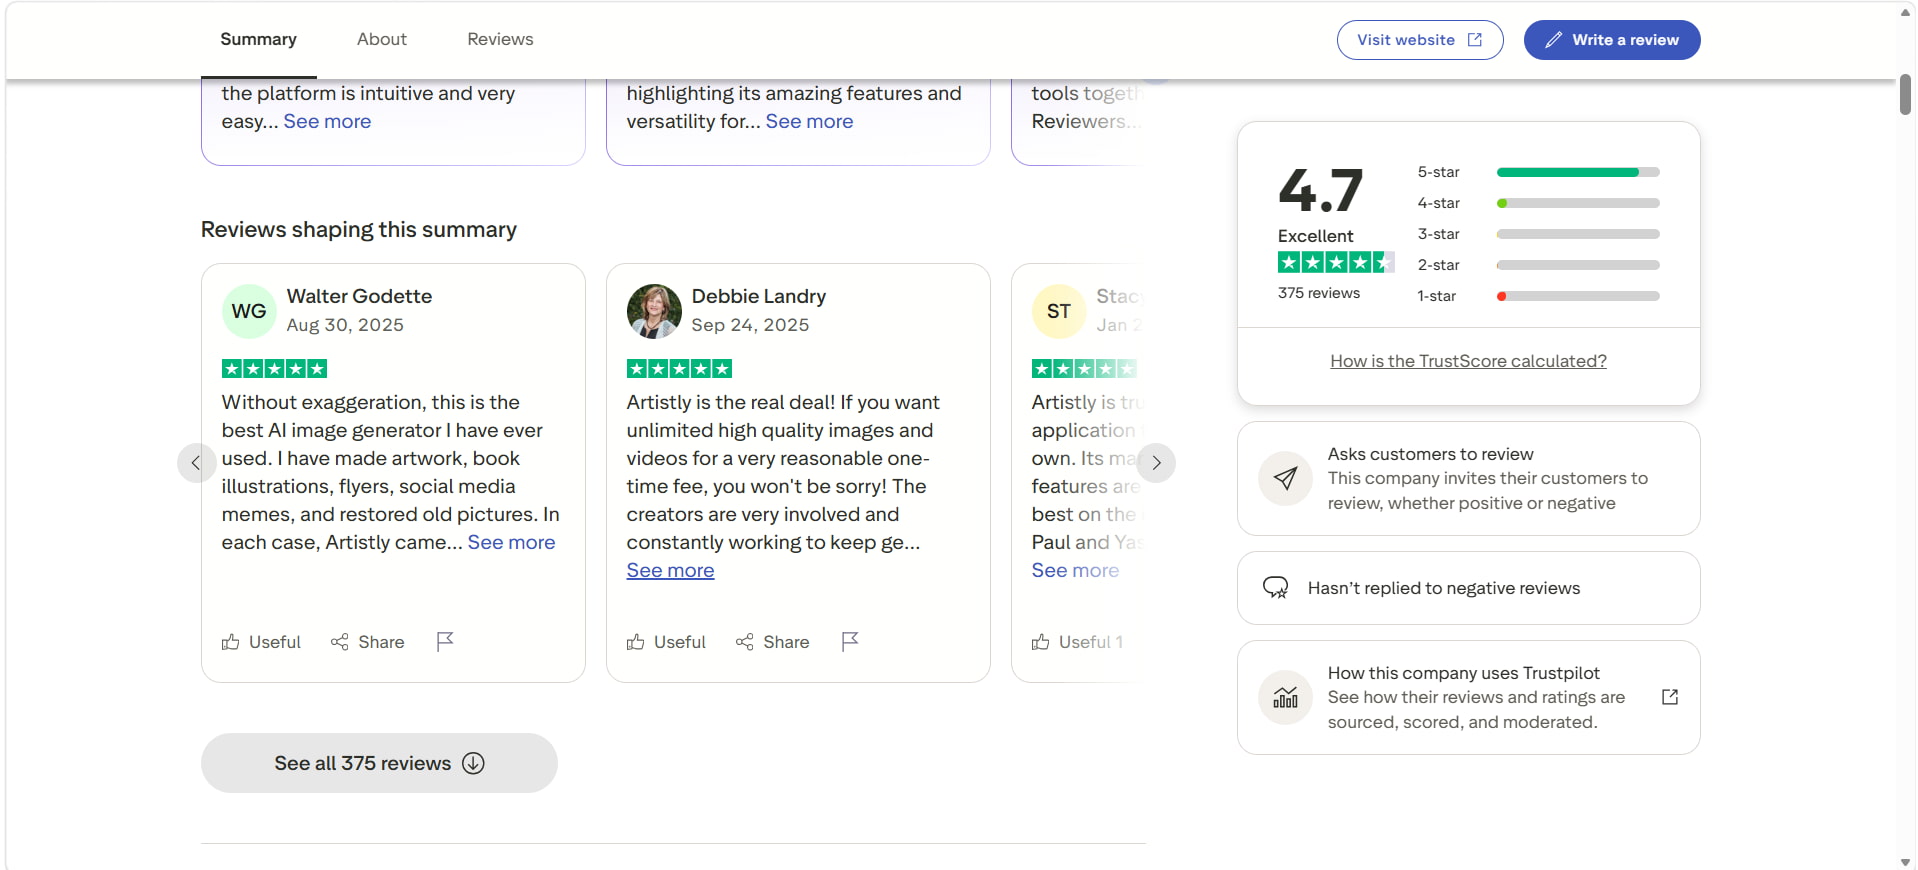Click the Visit website button
The height and width of the screenshot is (870, 1918).
click(x=1420, y=40)
